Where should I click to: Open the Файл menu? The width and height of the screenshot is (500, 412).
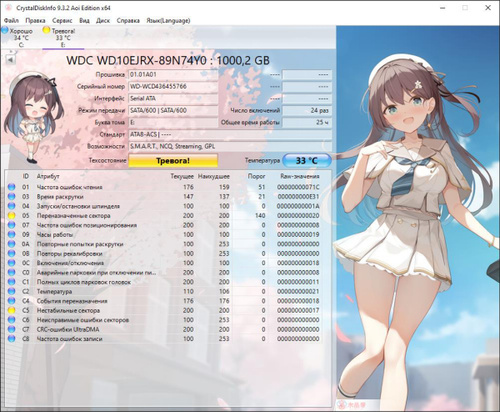click(x=11, y=20)
